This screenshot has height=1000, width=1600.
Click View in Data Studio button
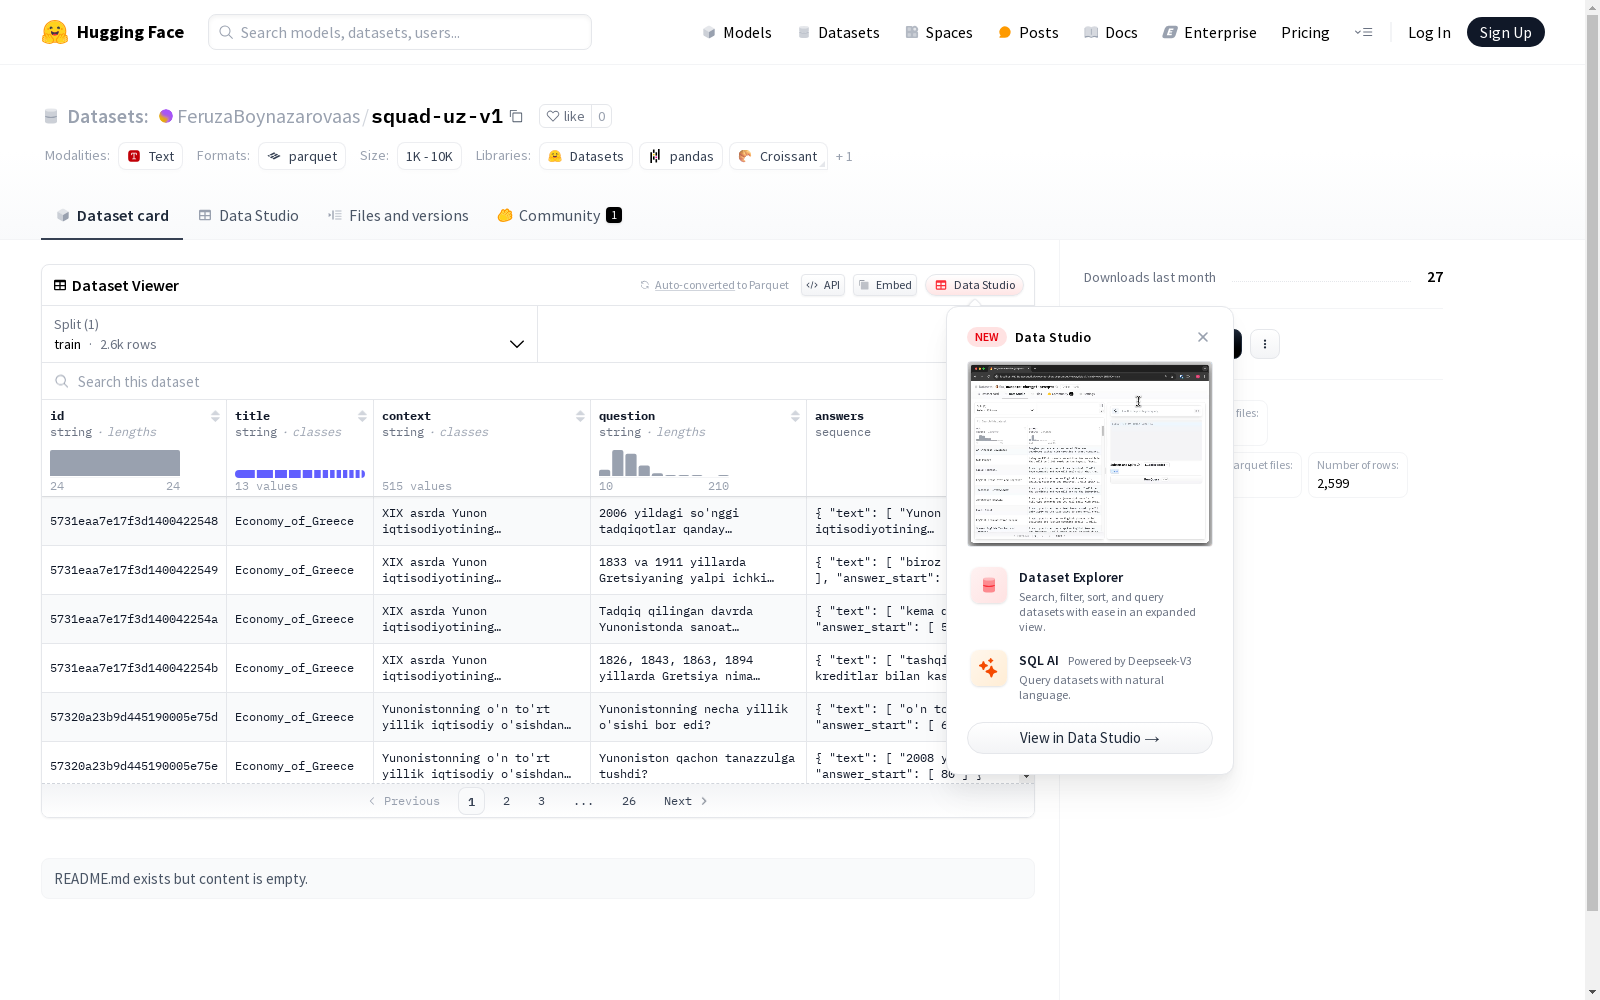[1090, 738]
